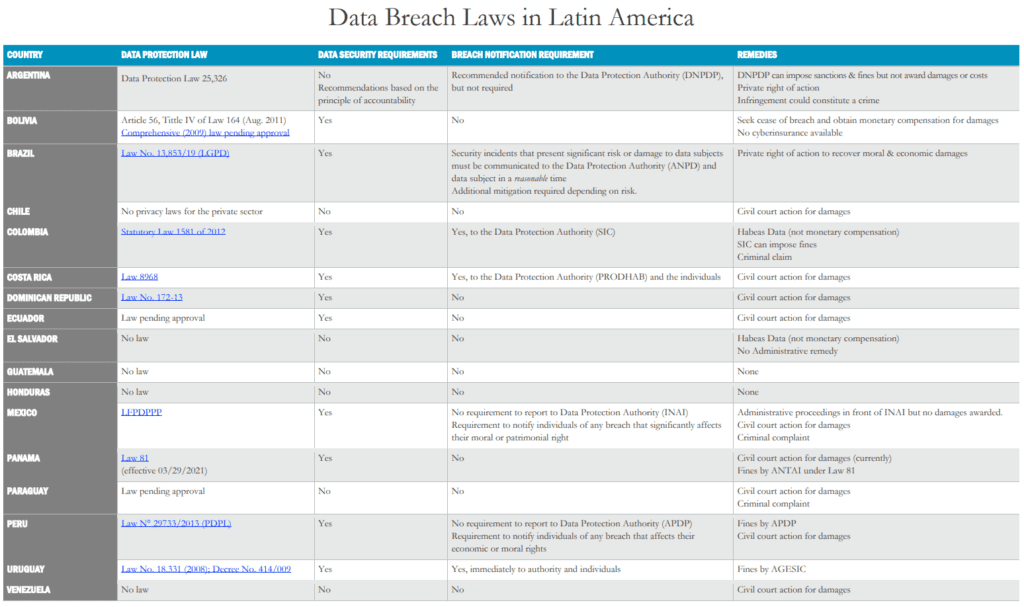This screenshot has width=1024, height=607.
Task: Open the Law No. 13,853/19 (LGPD) link
Action: [x=174, y=154]
